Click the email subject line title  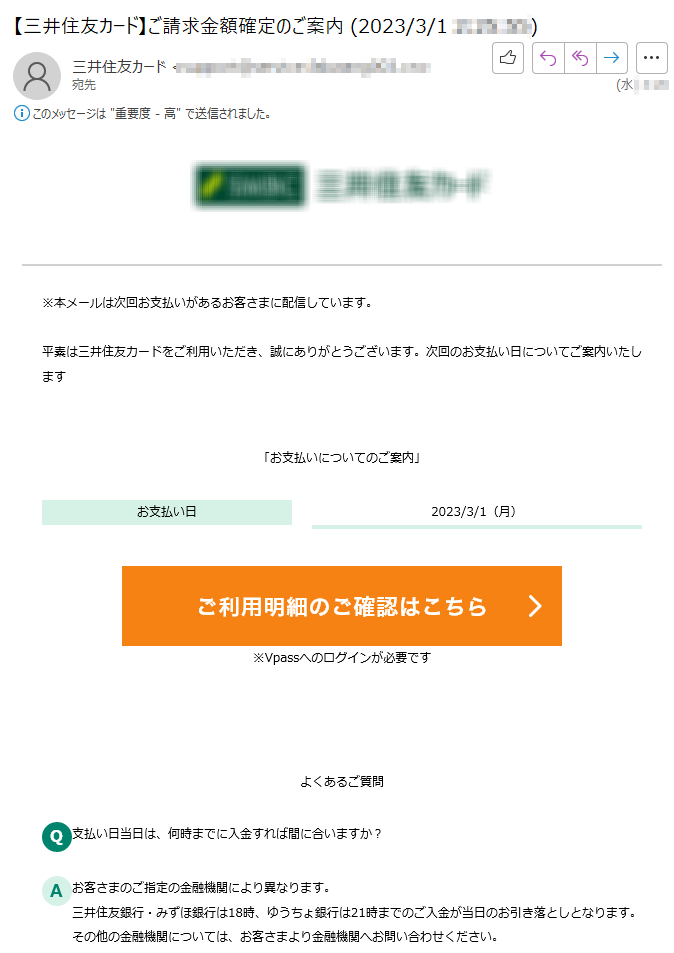pyautogui.click(x=275, y=26)
